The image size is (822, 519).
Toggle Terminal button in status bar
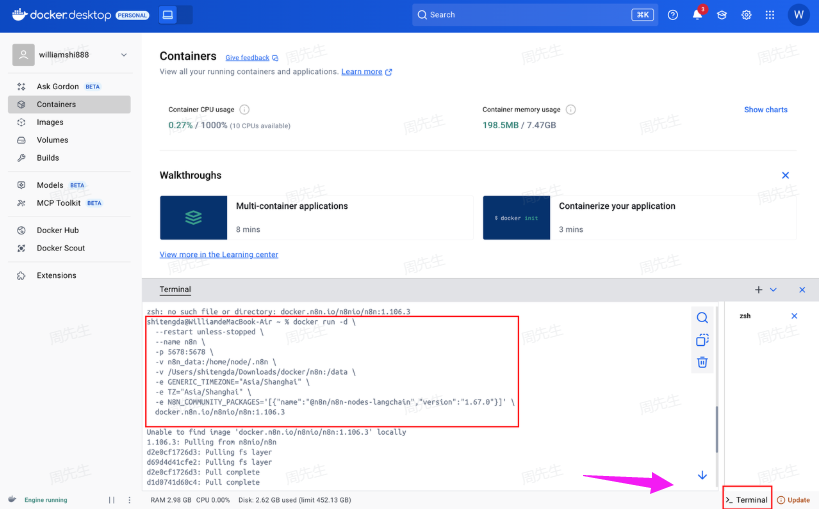[747, 500]
